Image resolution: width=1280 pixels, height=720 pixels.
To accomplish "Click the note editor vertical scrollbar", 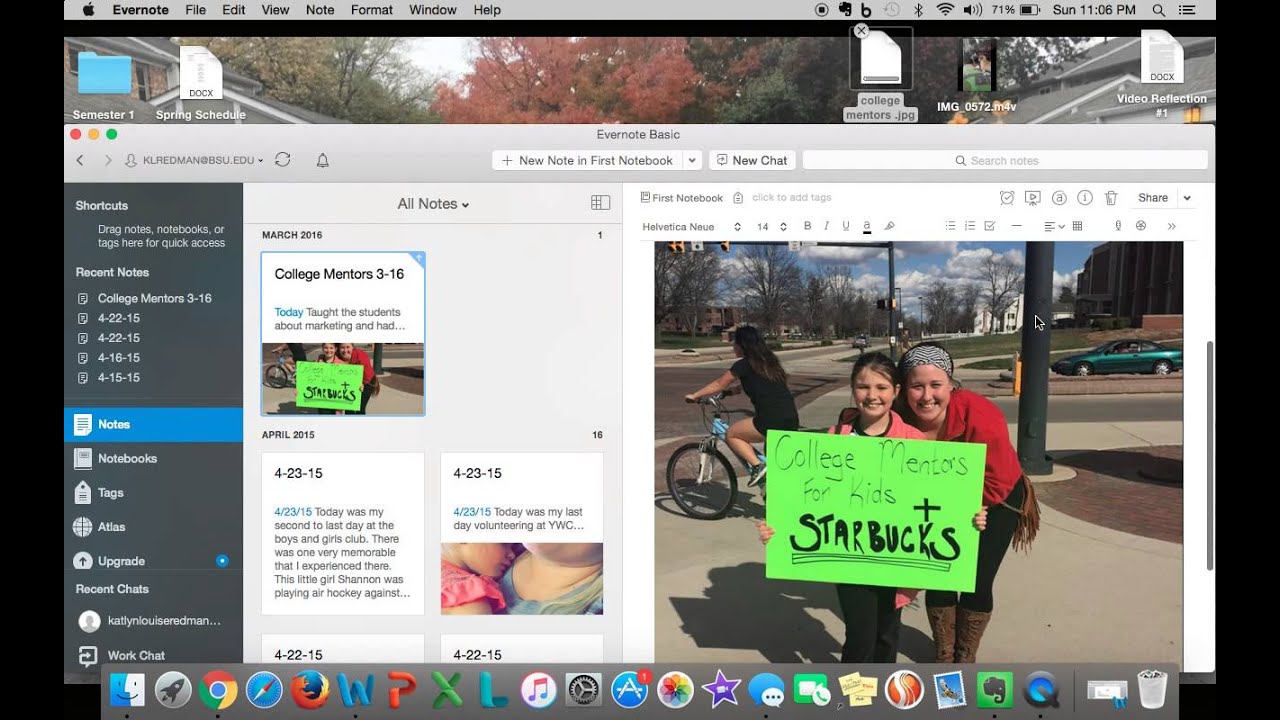I will [x=1209, y=455].
